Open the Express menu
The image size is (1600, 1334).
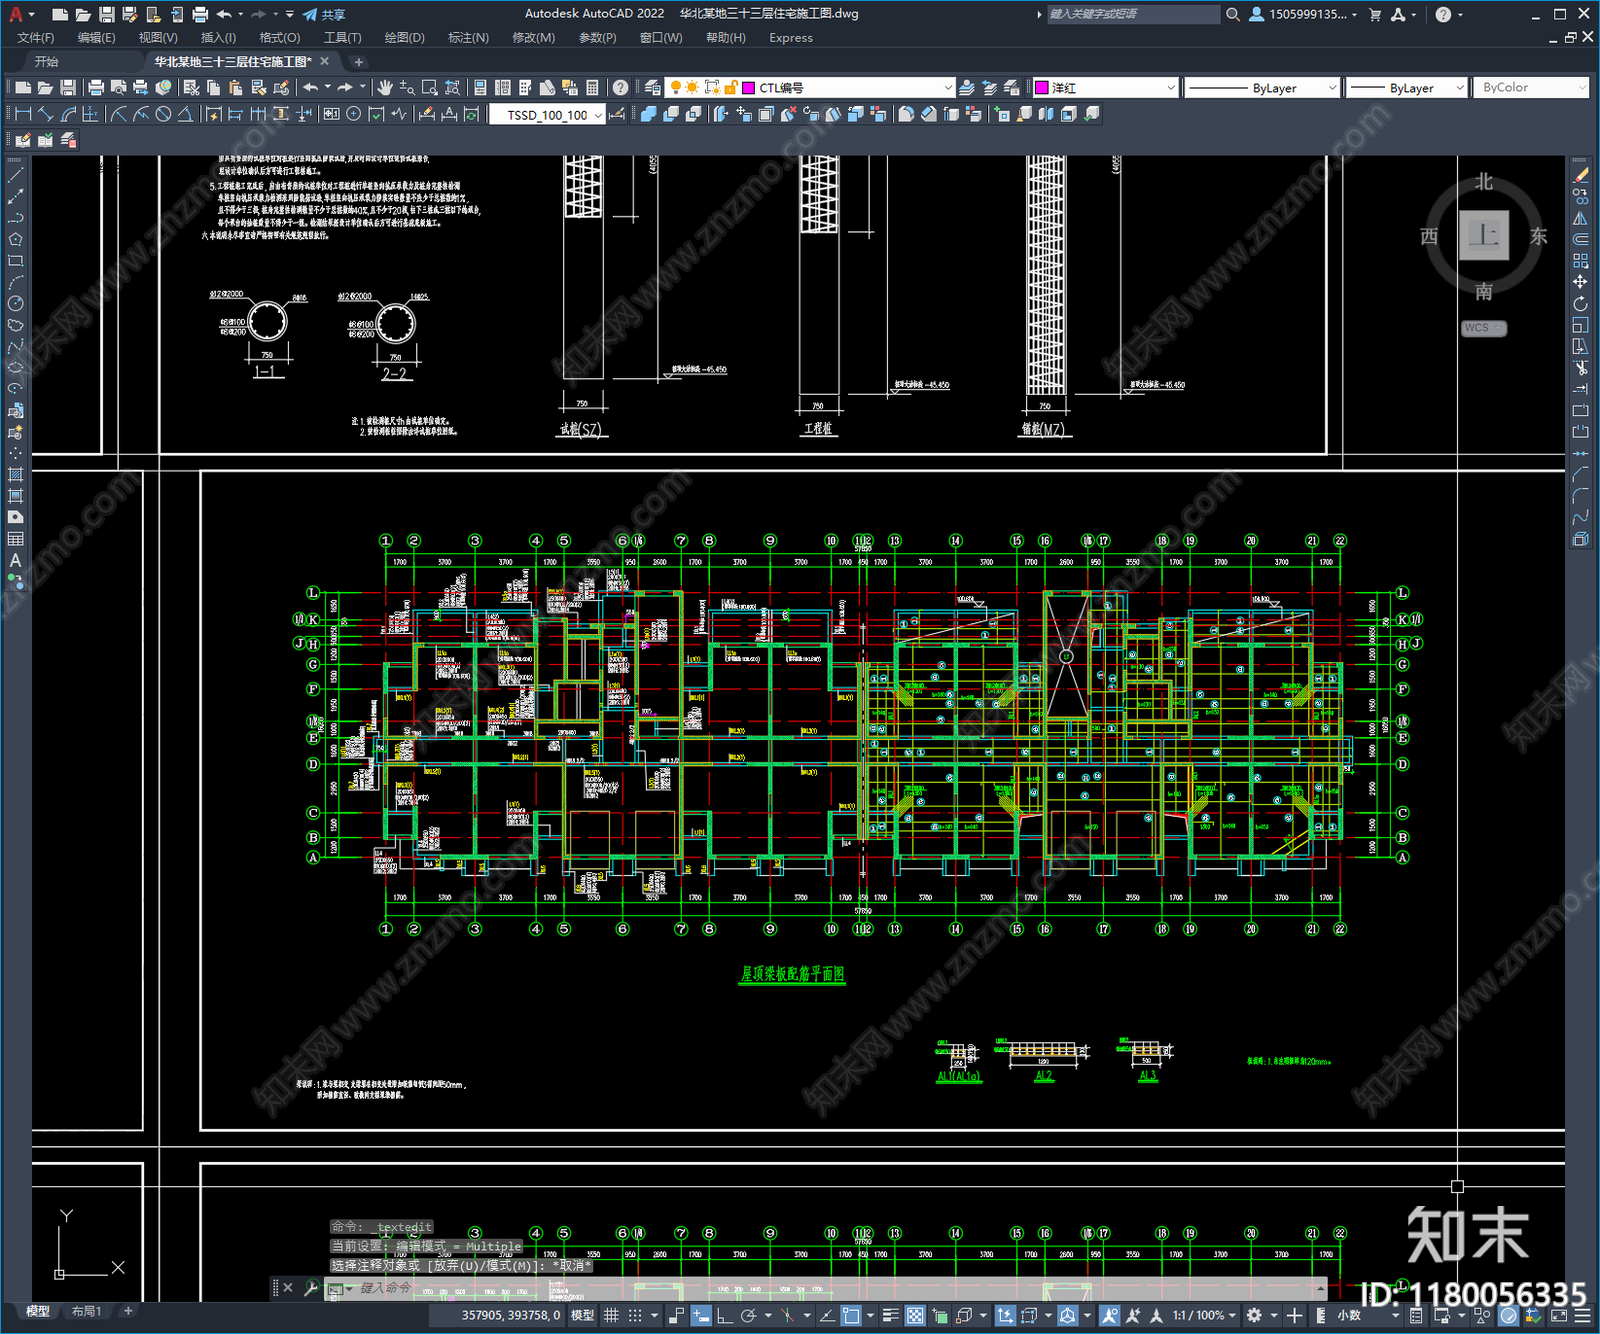pyautogui.click(x=791, y=38)
